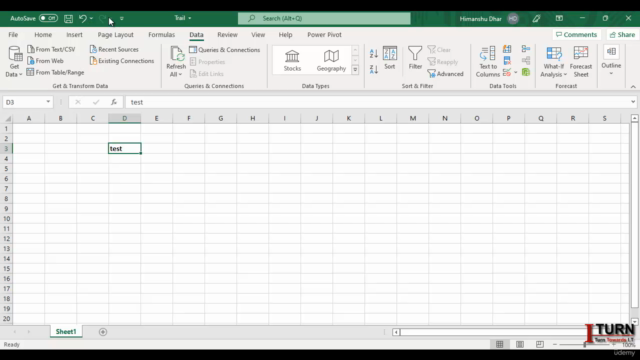Click Manage Data Model icon
640x360 pixels.
[526, 72]
